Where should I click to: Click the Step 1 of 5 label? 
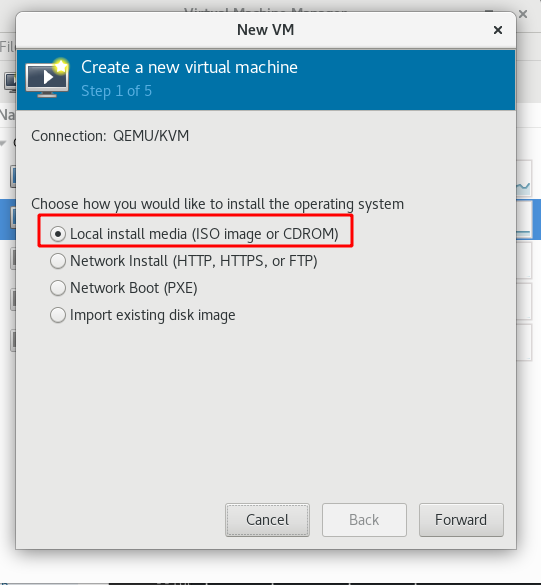[116, 91]
